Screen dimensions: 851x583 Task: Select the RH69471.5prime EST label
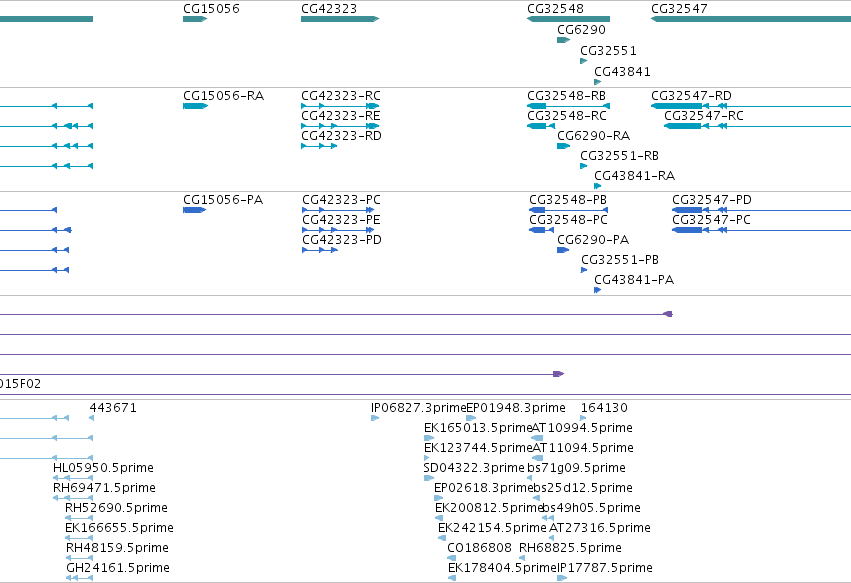(104, 488)
